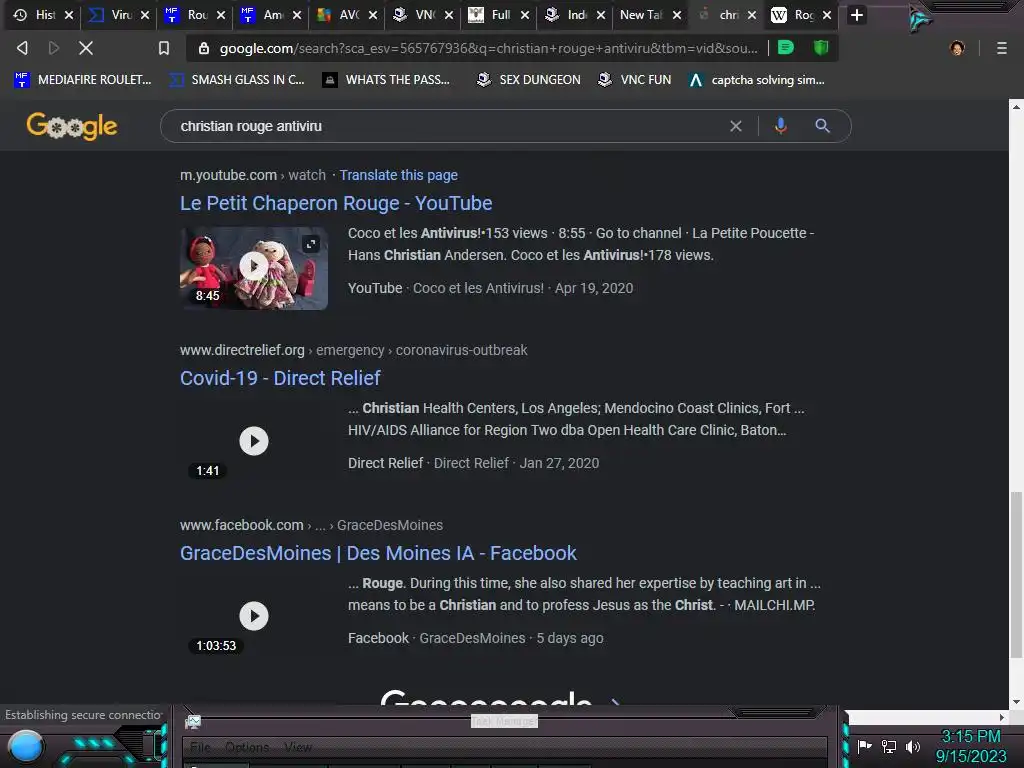Click the Windows Start orb
The width and height of the screenshot is (1024, 768).
26,747
